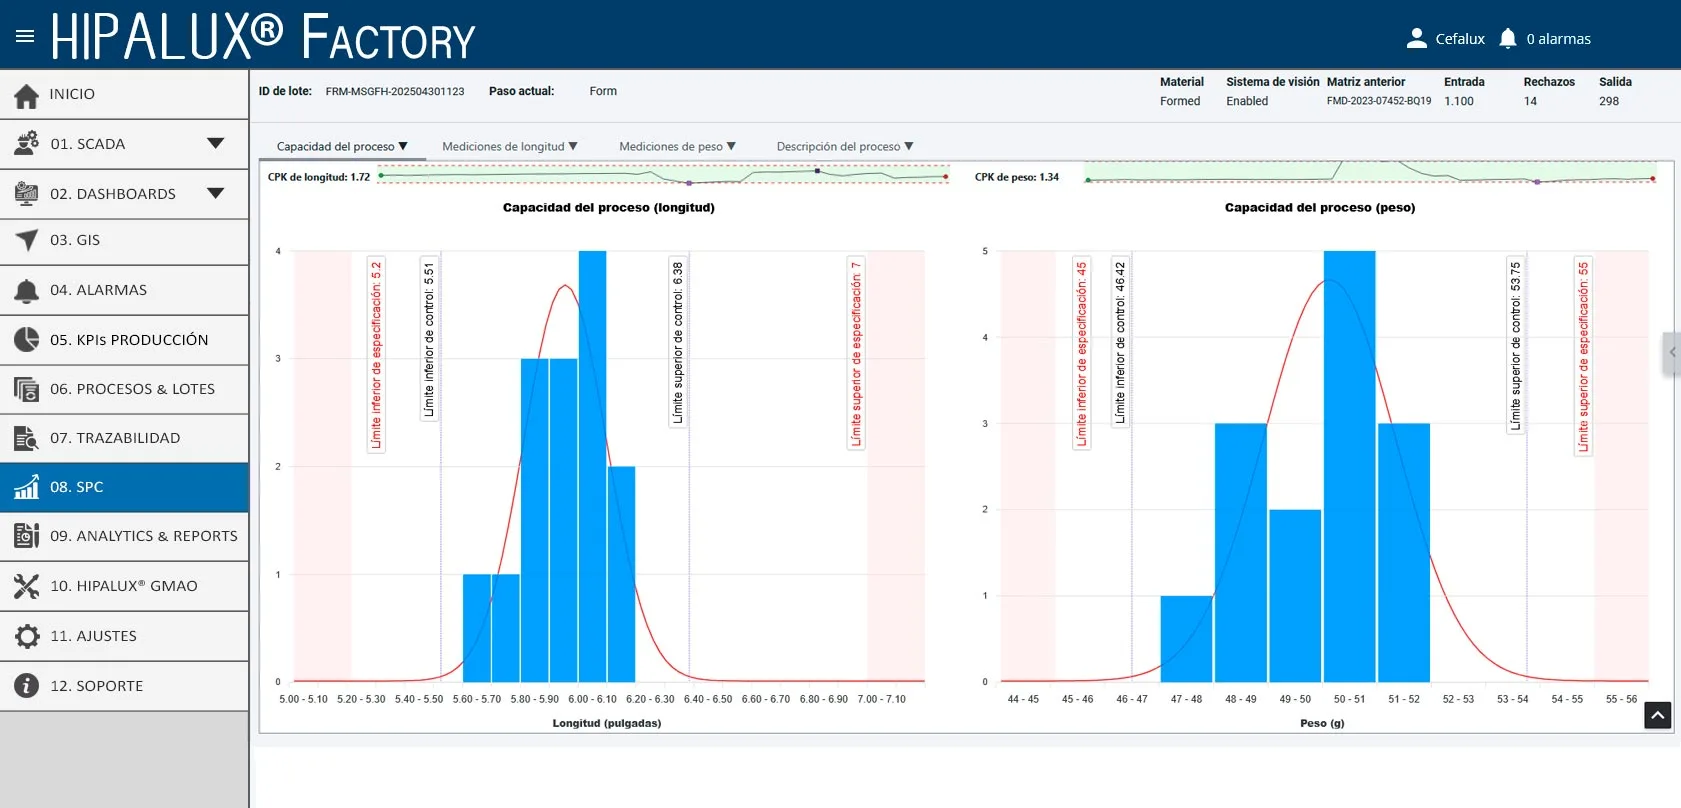This screenshot has height=808, width=1681.
Task: Open the Mediciones de peso dropdown
Action: (677, 146)
